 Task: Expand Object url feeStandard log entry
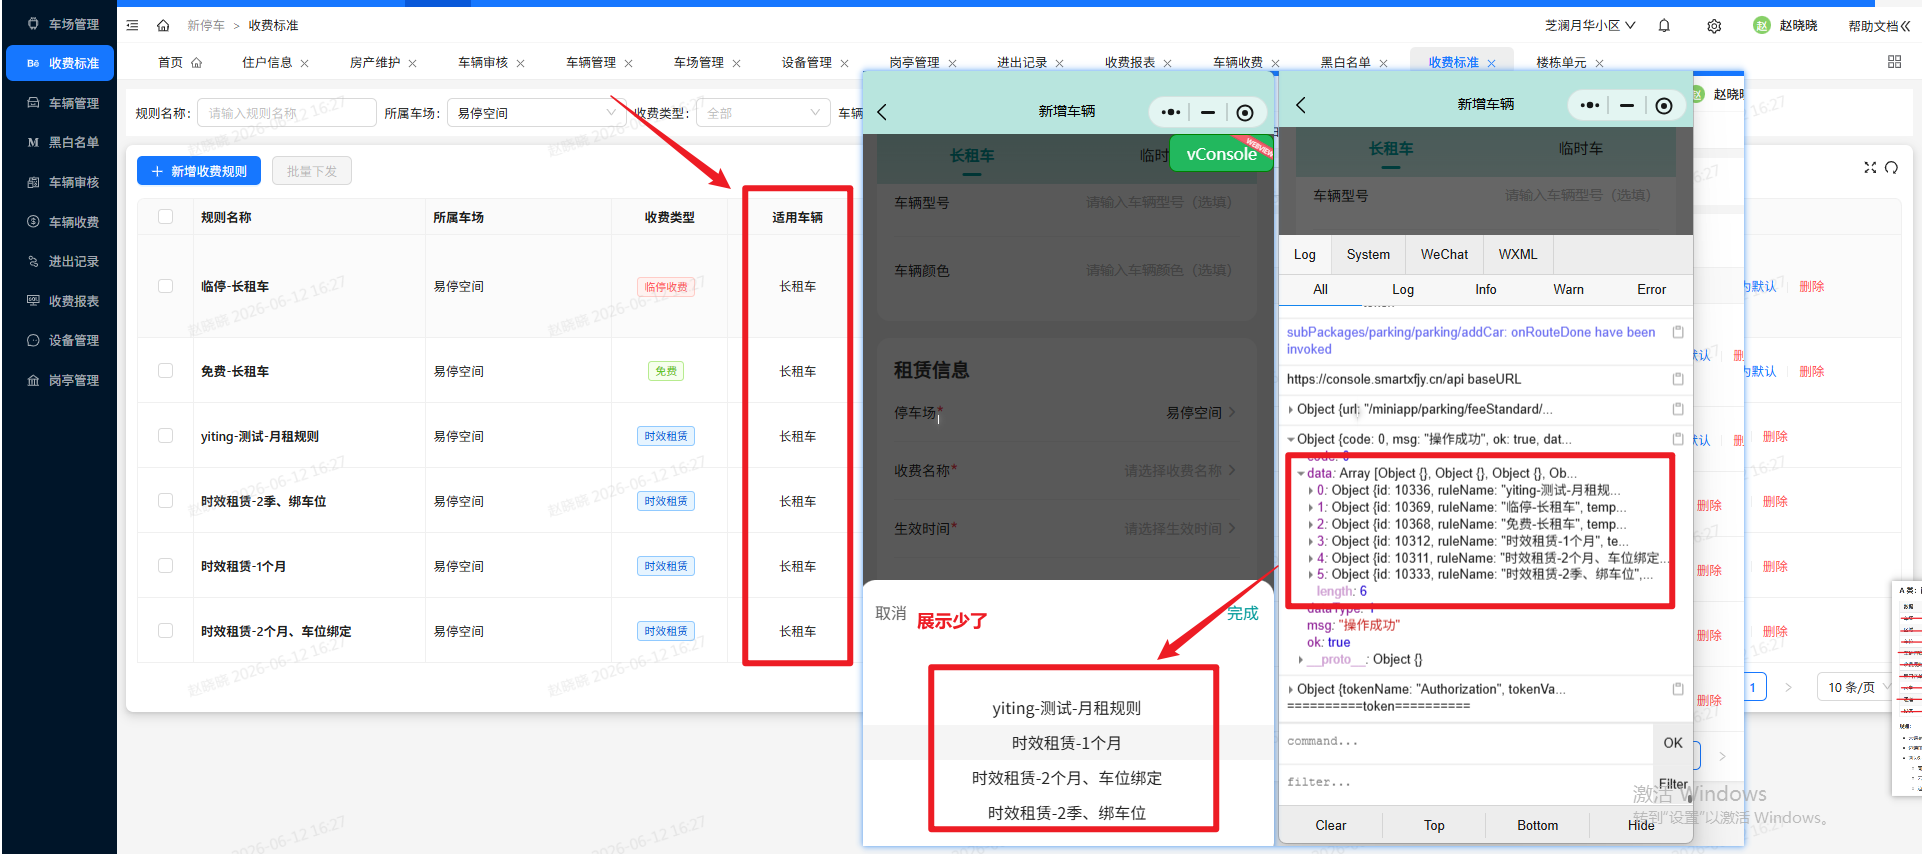1291,409
